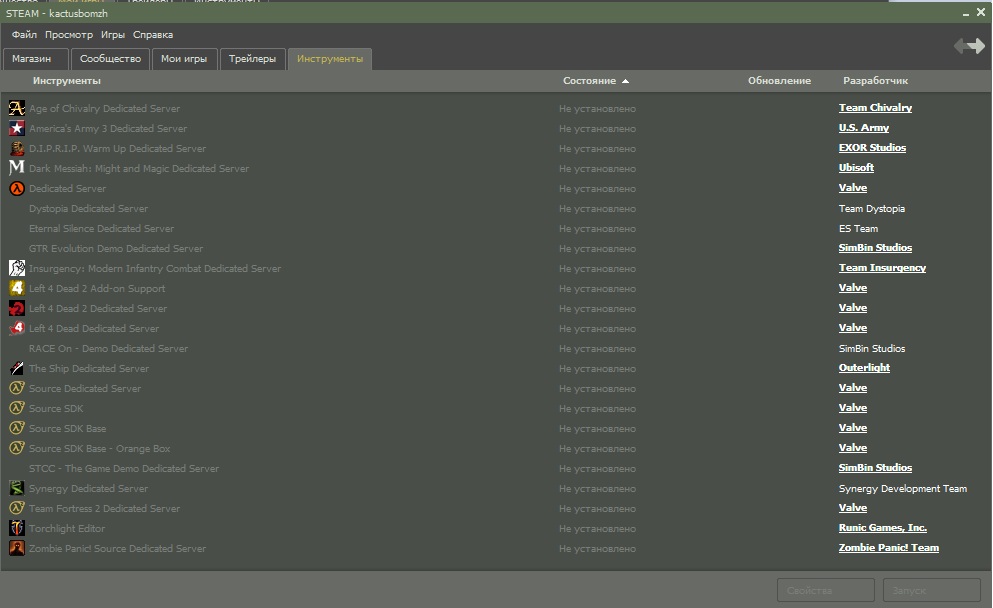Screen dimensions: 993x608
Task: Click the Dark Messiah M icon
Action: pos(17,168)
